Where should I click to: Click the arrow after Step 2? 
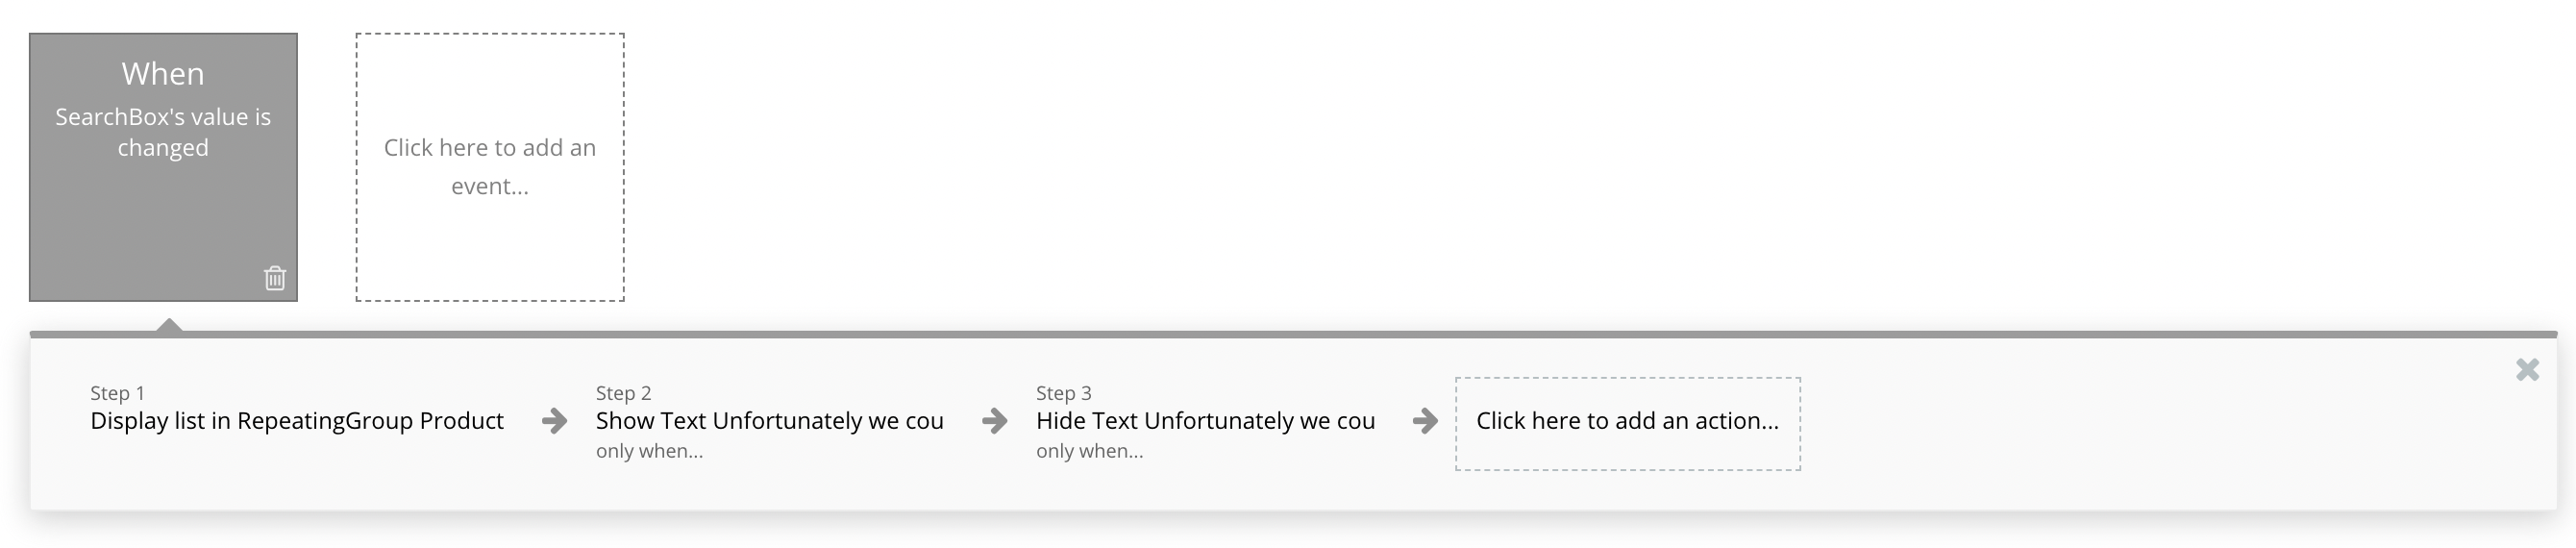pyautogui.click(x=994, y=421)
